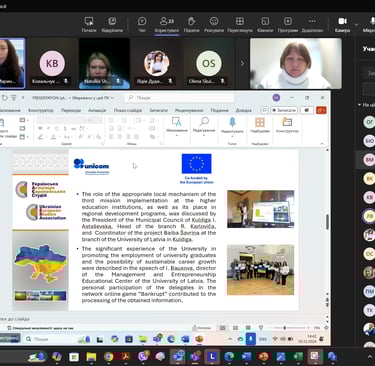This screenshot has height=366, width=375.
Task: Open the Рецензування ribbon tab
Action: coord(189,110)
